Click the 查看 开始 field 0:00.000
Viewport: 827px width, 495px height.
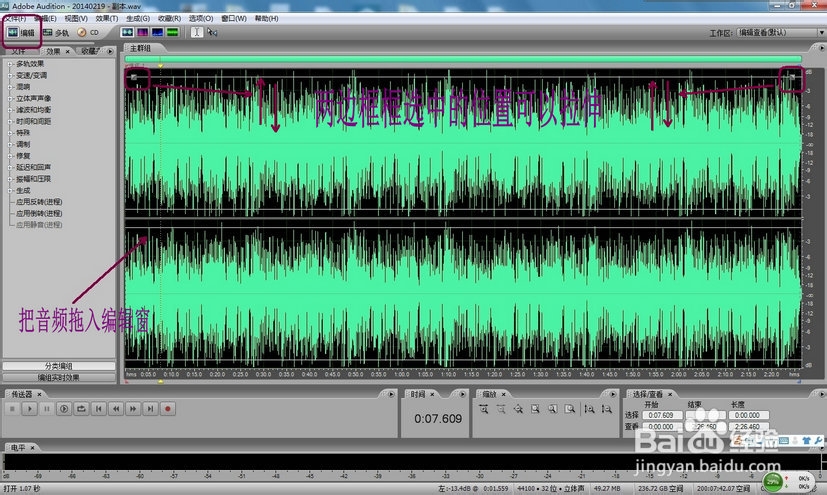point(661,426)
